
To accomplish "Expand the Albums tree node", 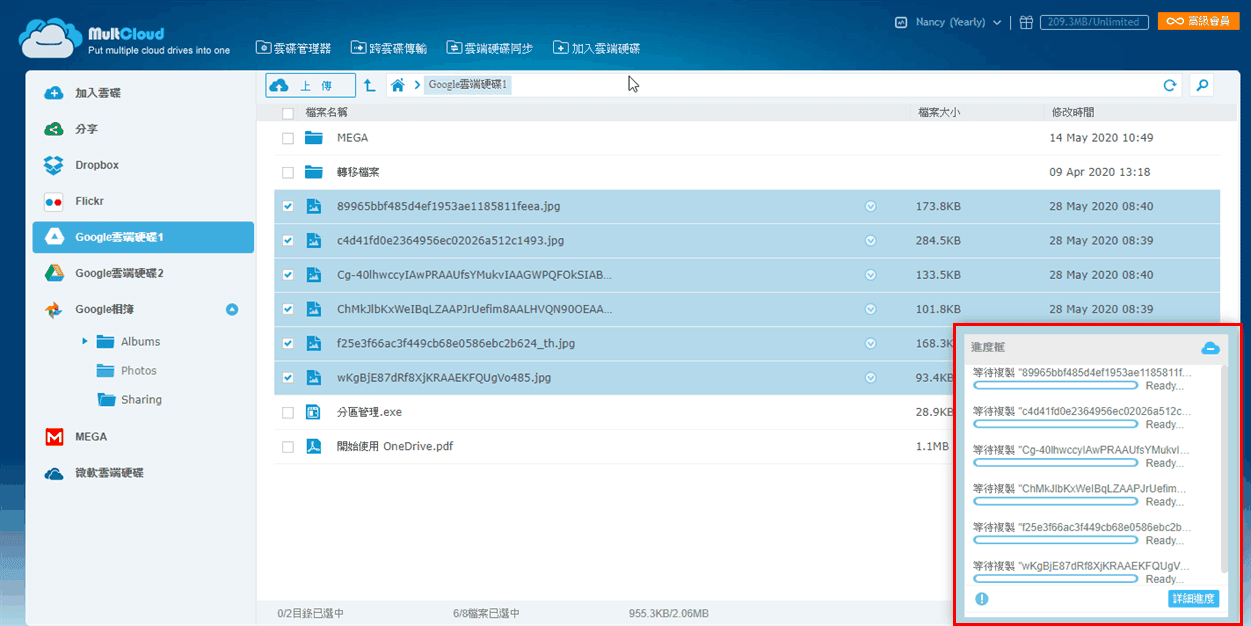I will (x=85, y=342).
